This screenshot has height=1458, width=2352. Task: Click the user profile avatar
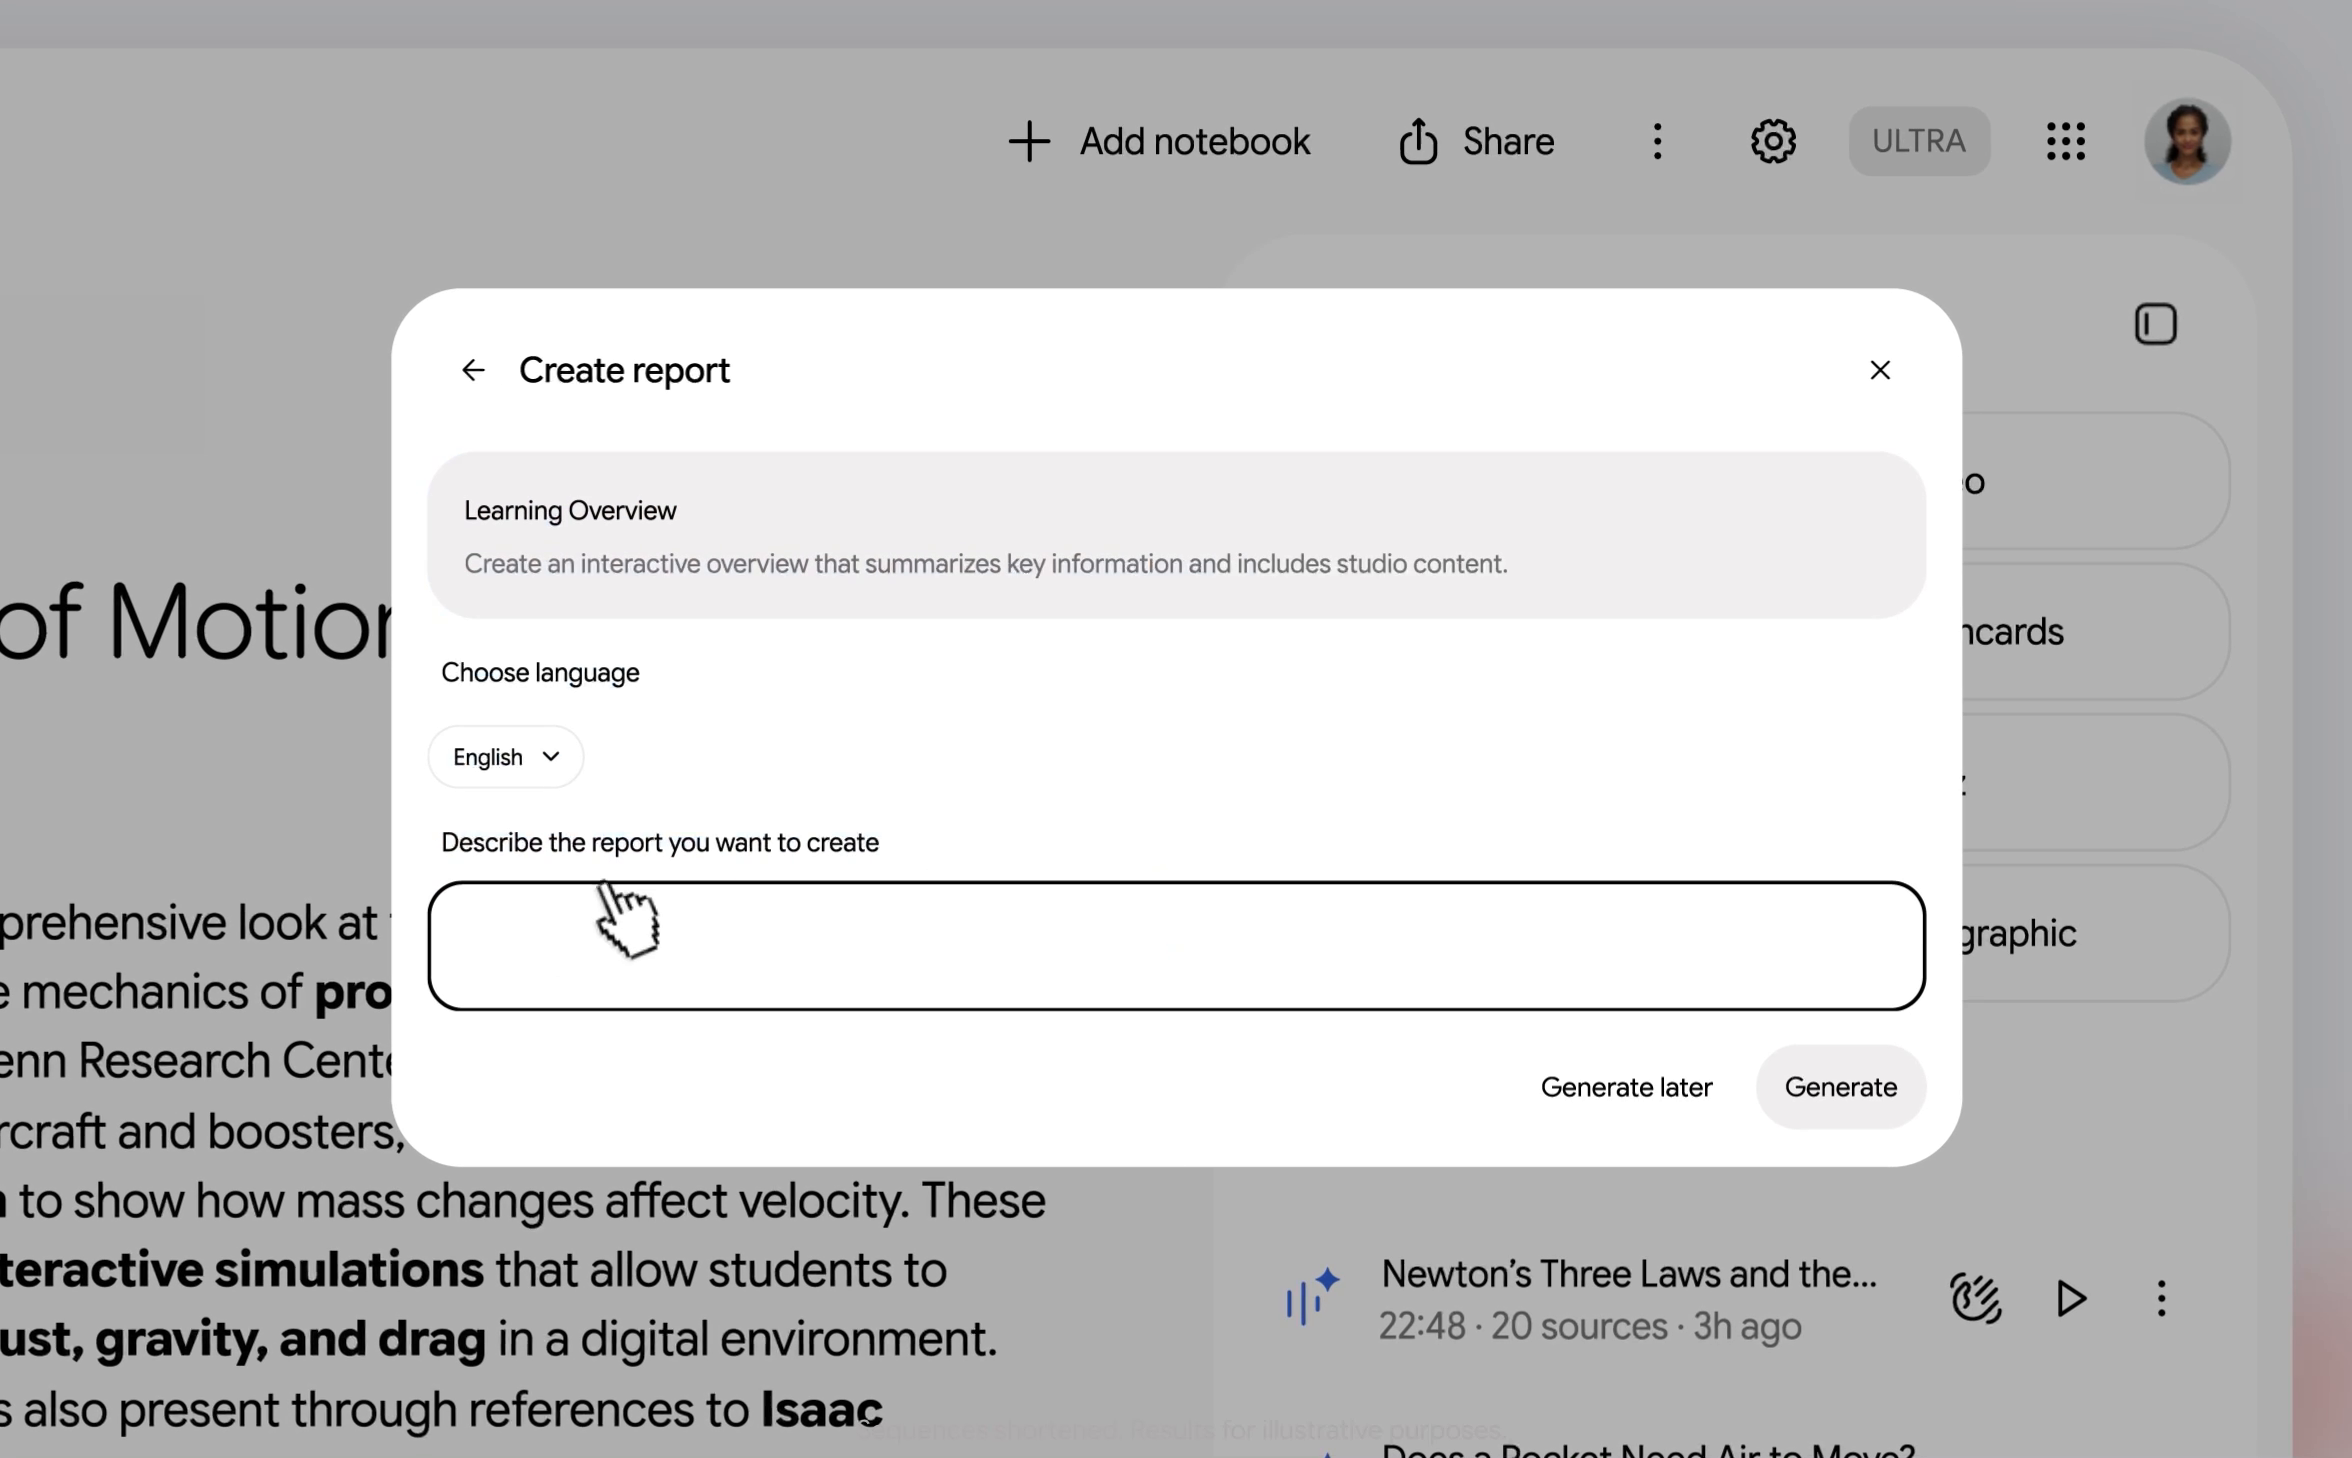click(2187, 142)
